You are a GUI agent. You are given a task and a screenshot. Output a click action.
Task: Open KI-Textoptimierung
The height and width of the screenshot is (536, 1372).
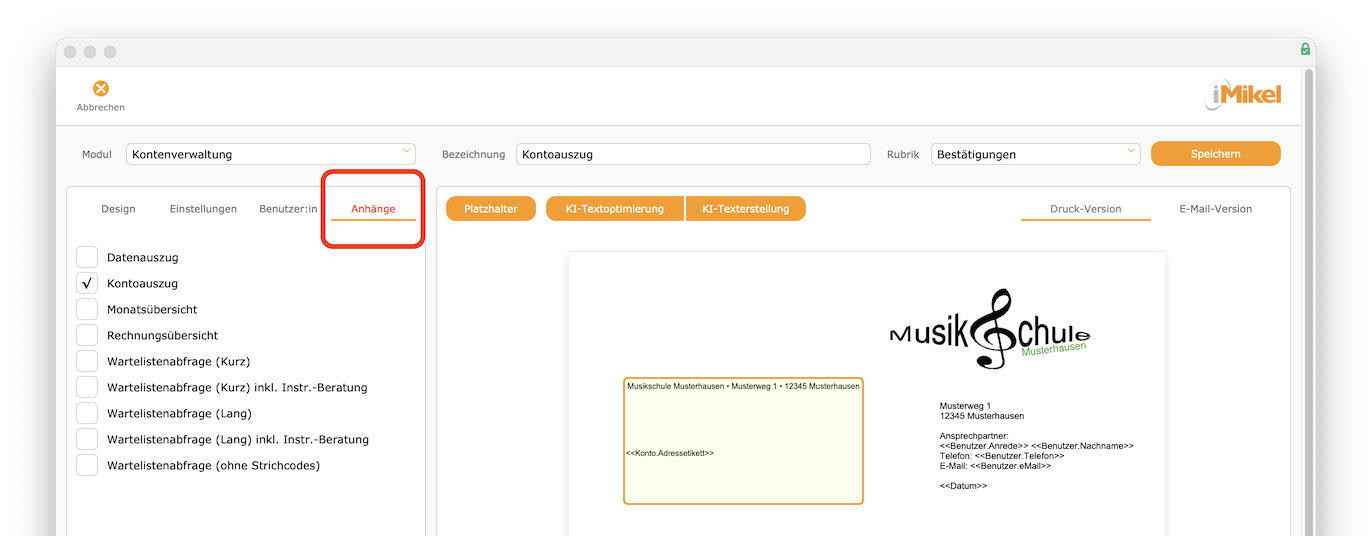(x=614, y=209)
